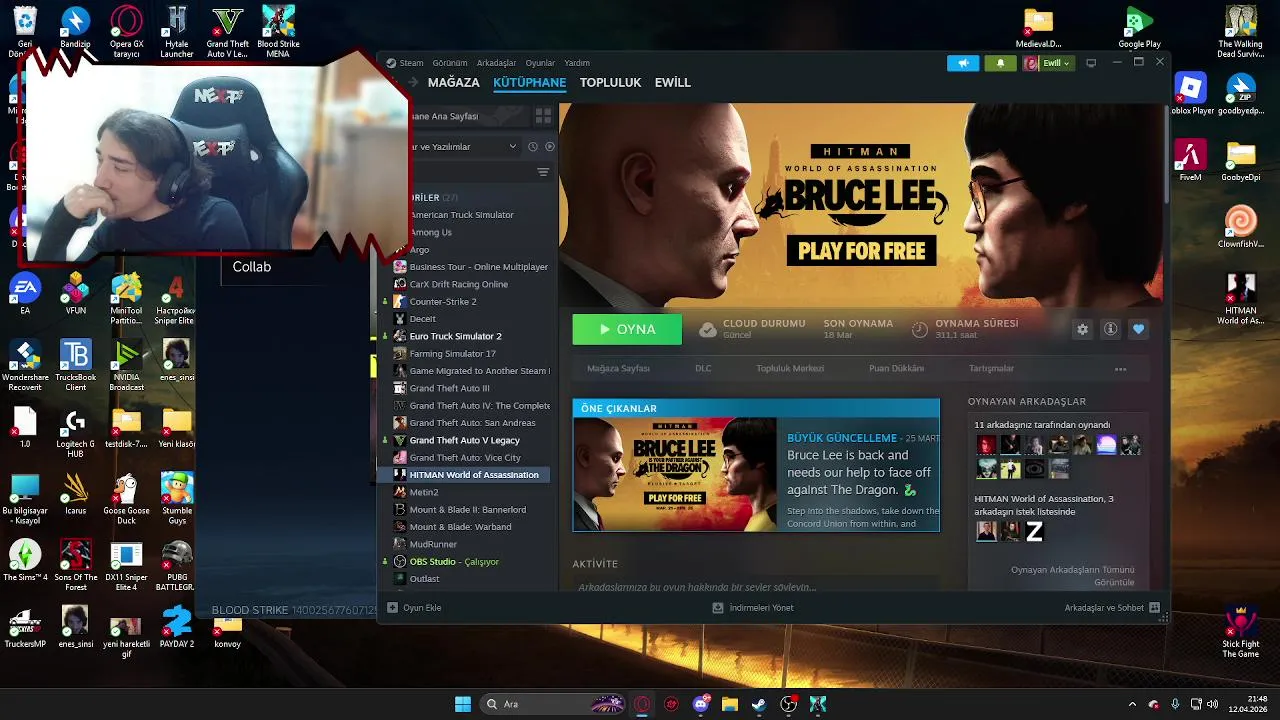The height and width of the screenshot is (720, 1280).
Task: Toggle HITMAN favorite heart icon
Action: coord(1138,329)
